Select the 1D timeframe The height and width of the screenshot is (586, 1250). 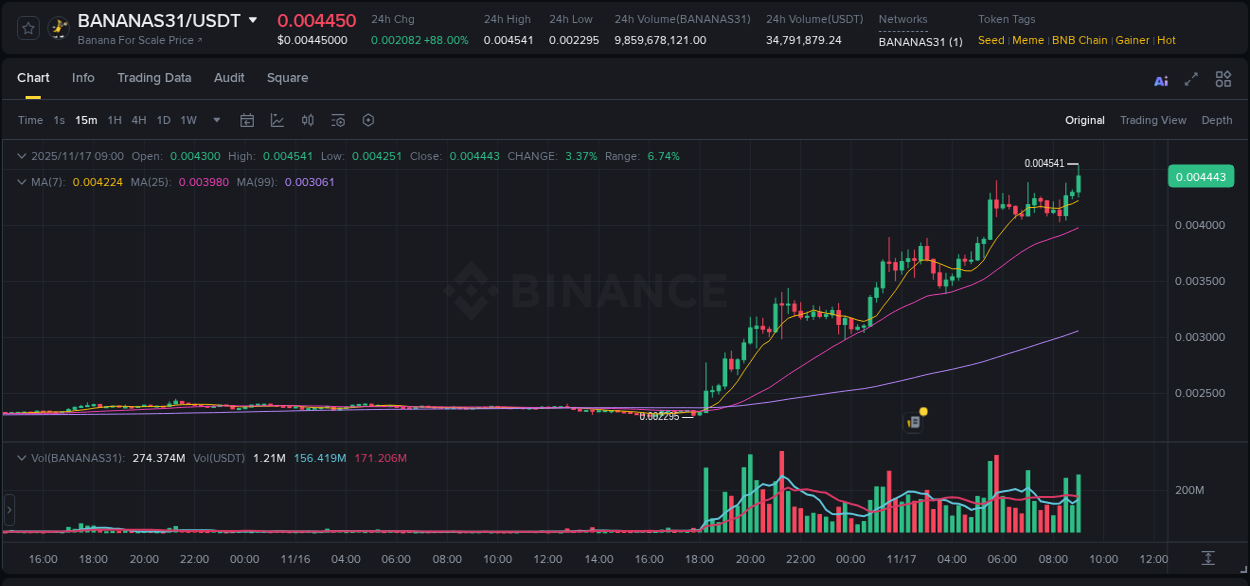[x=163, y=120]
